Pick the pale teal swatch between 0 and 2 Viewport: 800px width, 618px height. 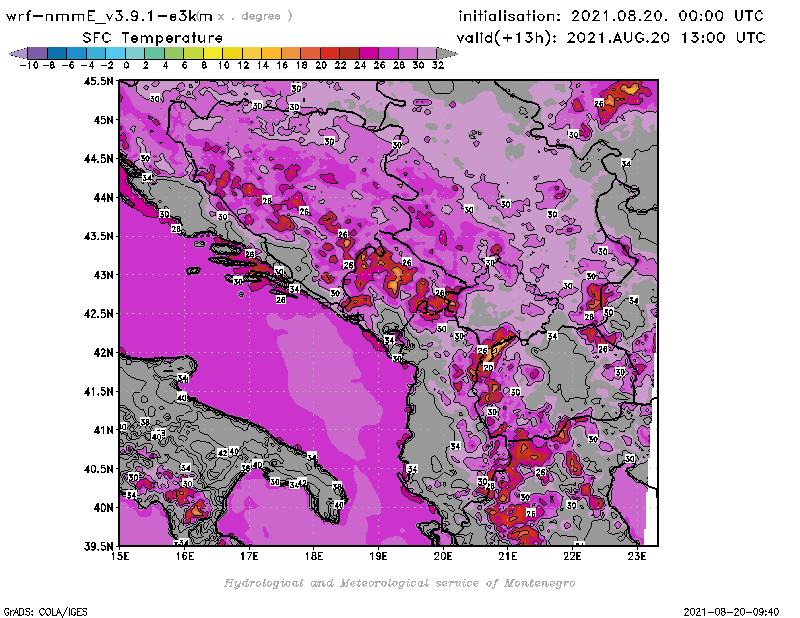(x=135, y=53)
